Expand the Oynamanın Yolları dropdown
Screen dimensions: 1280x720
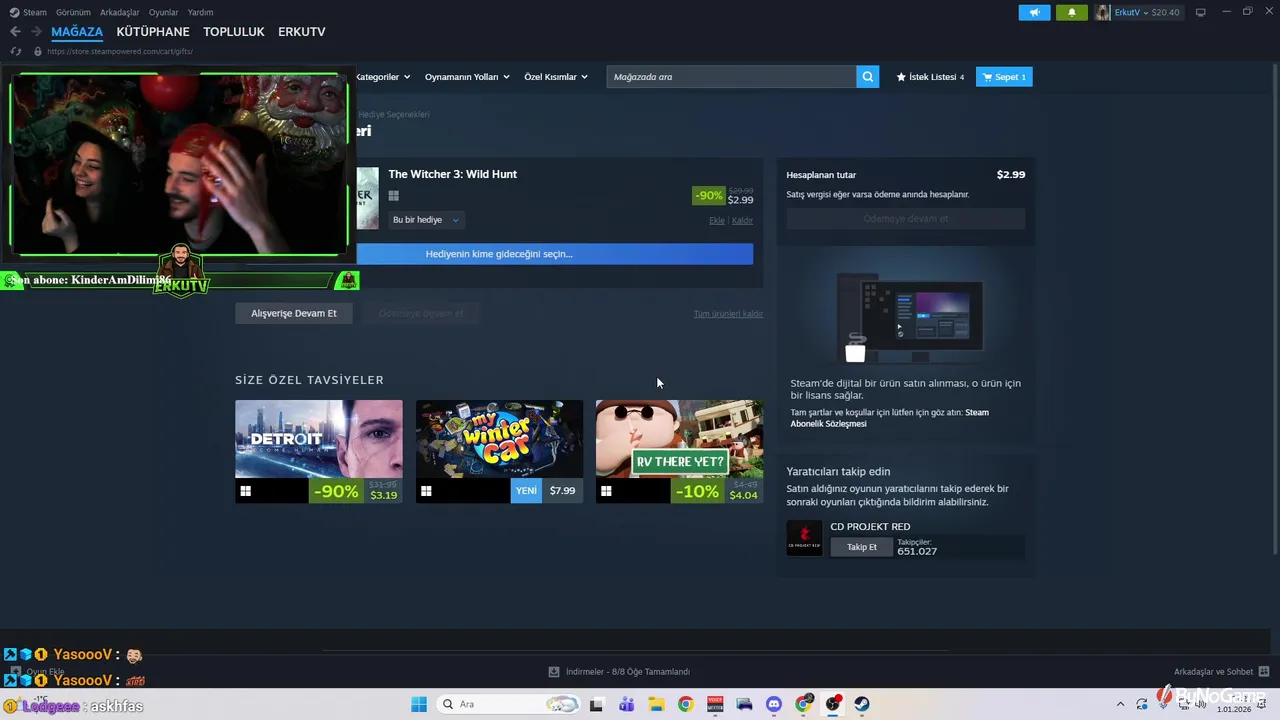(467, 77)
